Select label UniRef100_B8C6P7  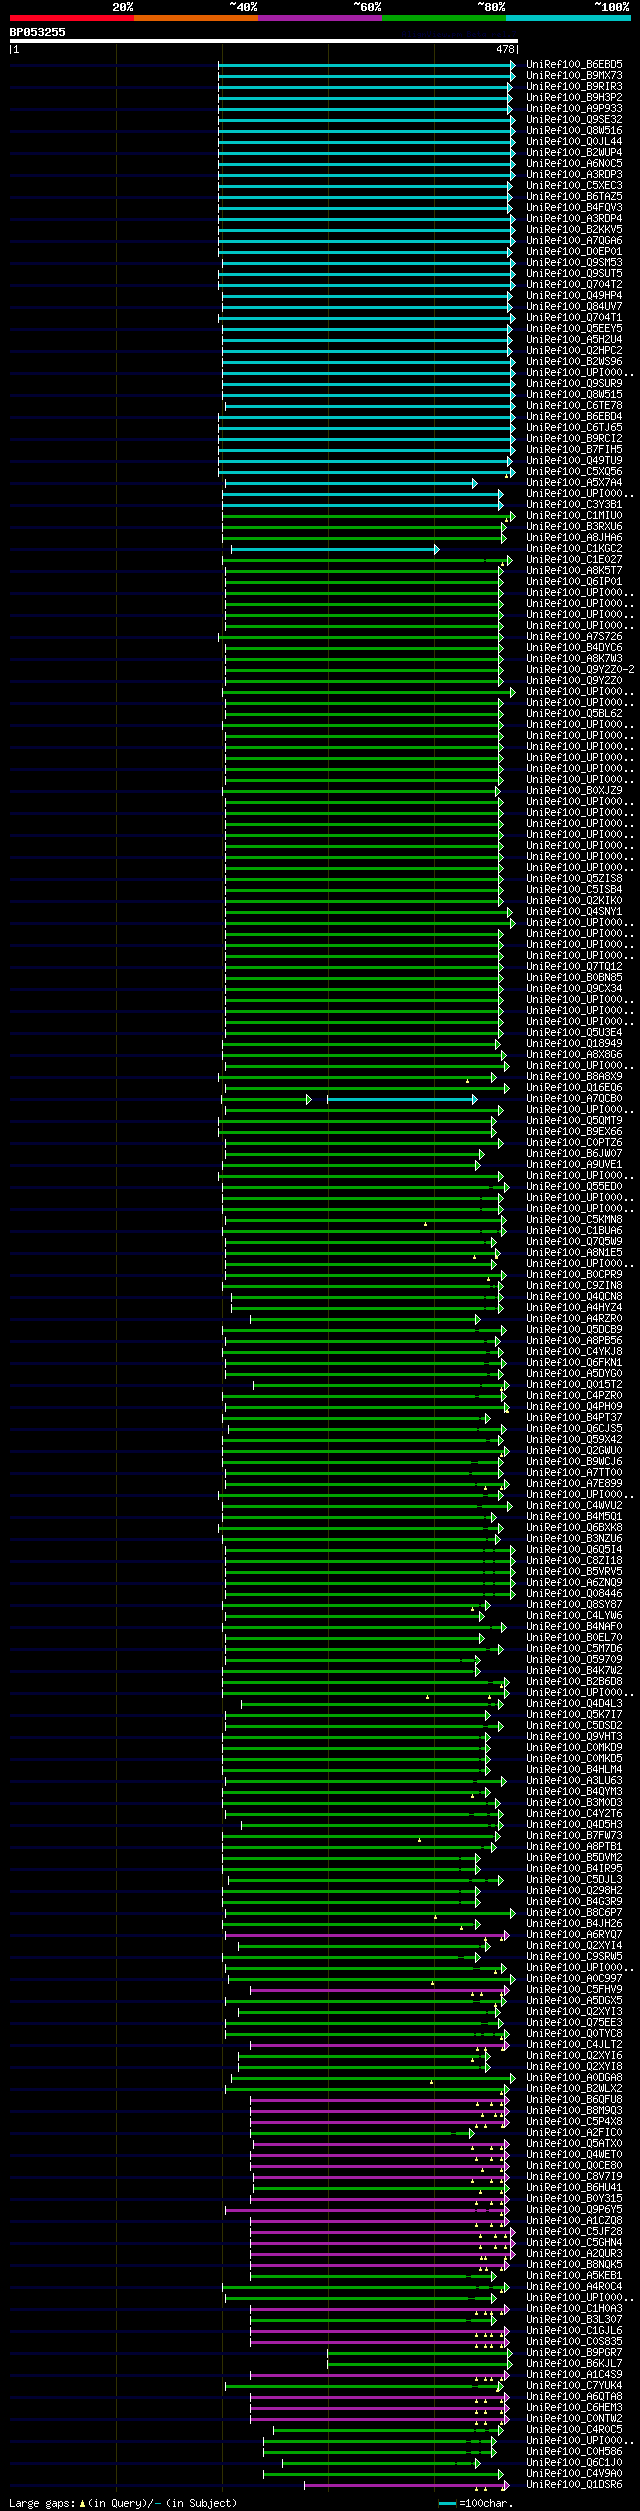click(x=574, y=1913)
